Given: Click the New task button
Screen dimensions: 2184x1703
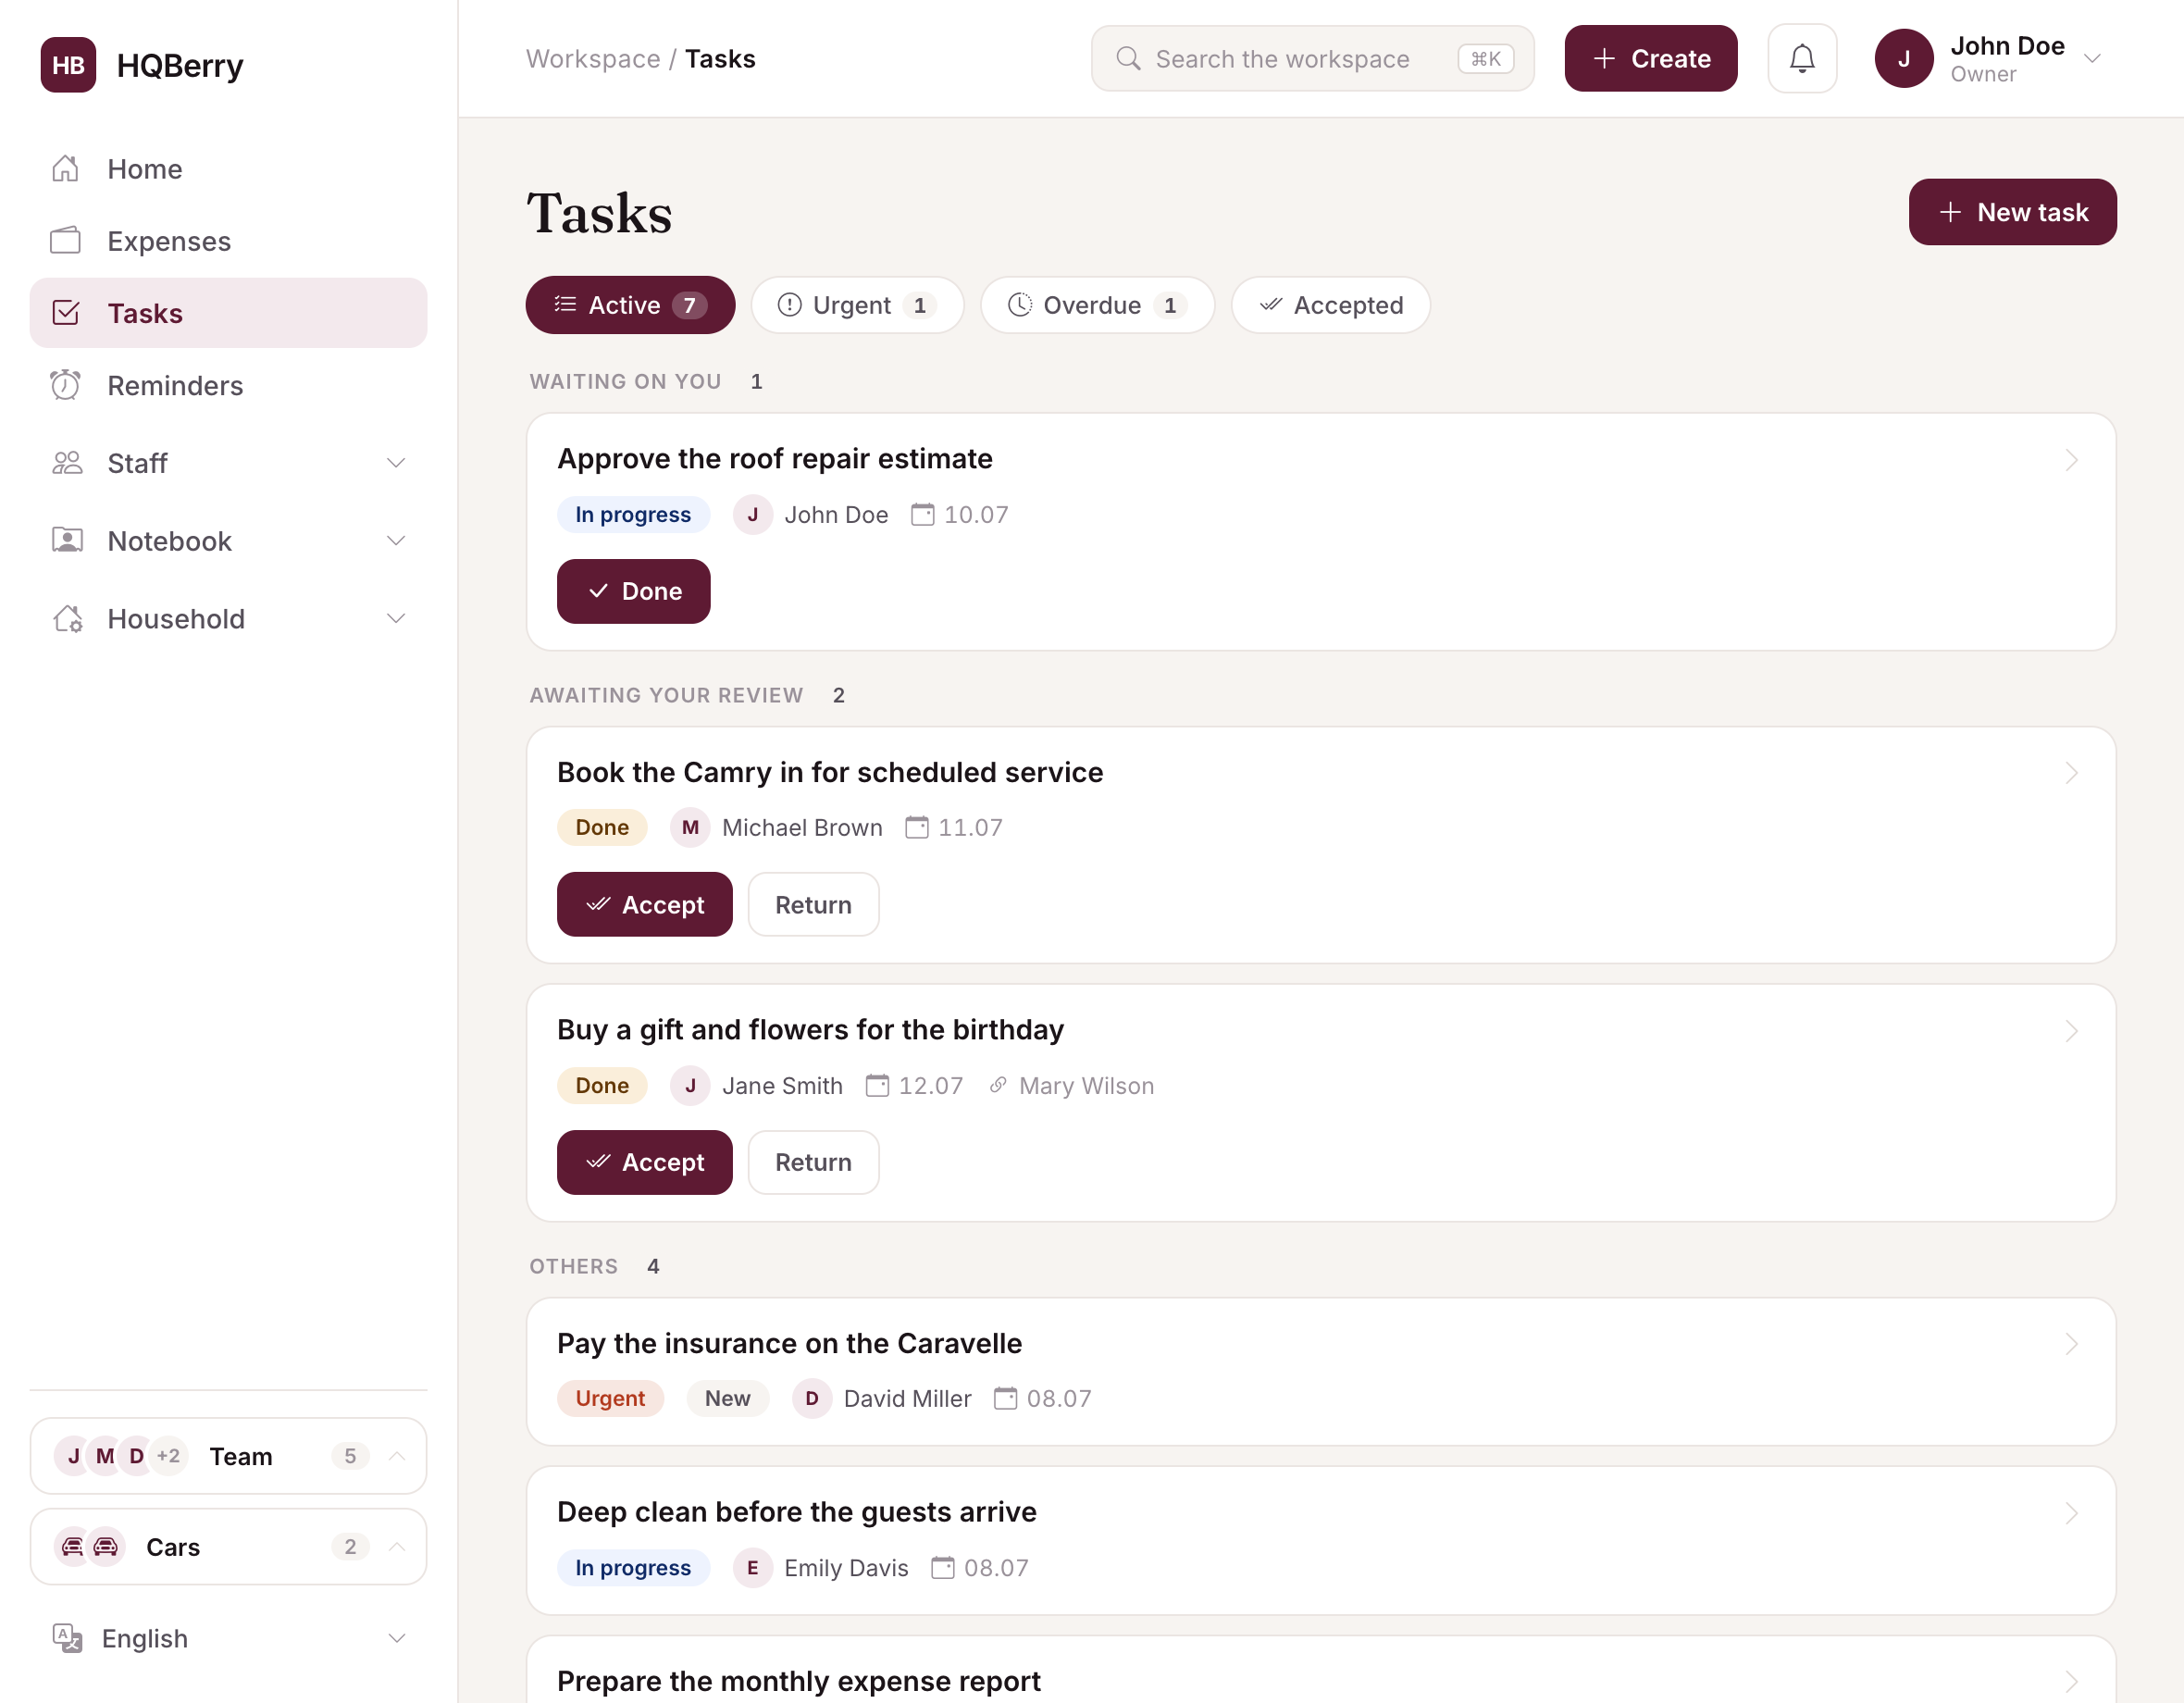Looking at the screenshot, I should click(x=2012, y=212).
